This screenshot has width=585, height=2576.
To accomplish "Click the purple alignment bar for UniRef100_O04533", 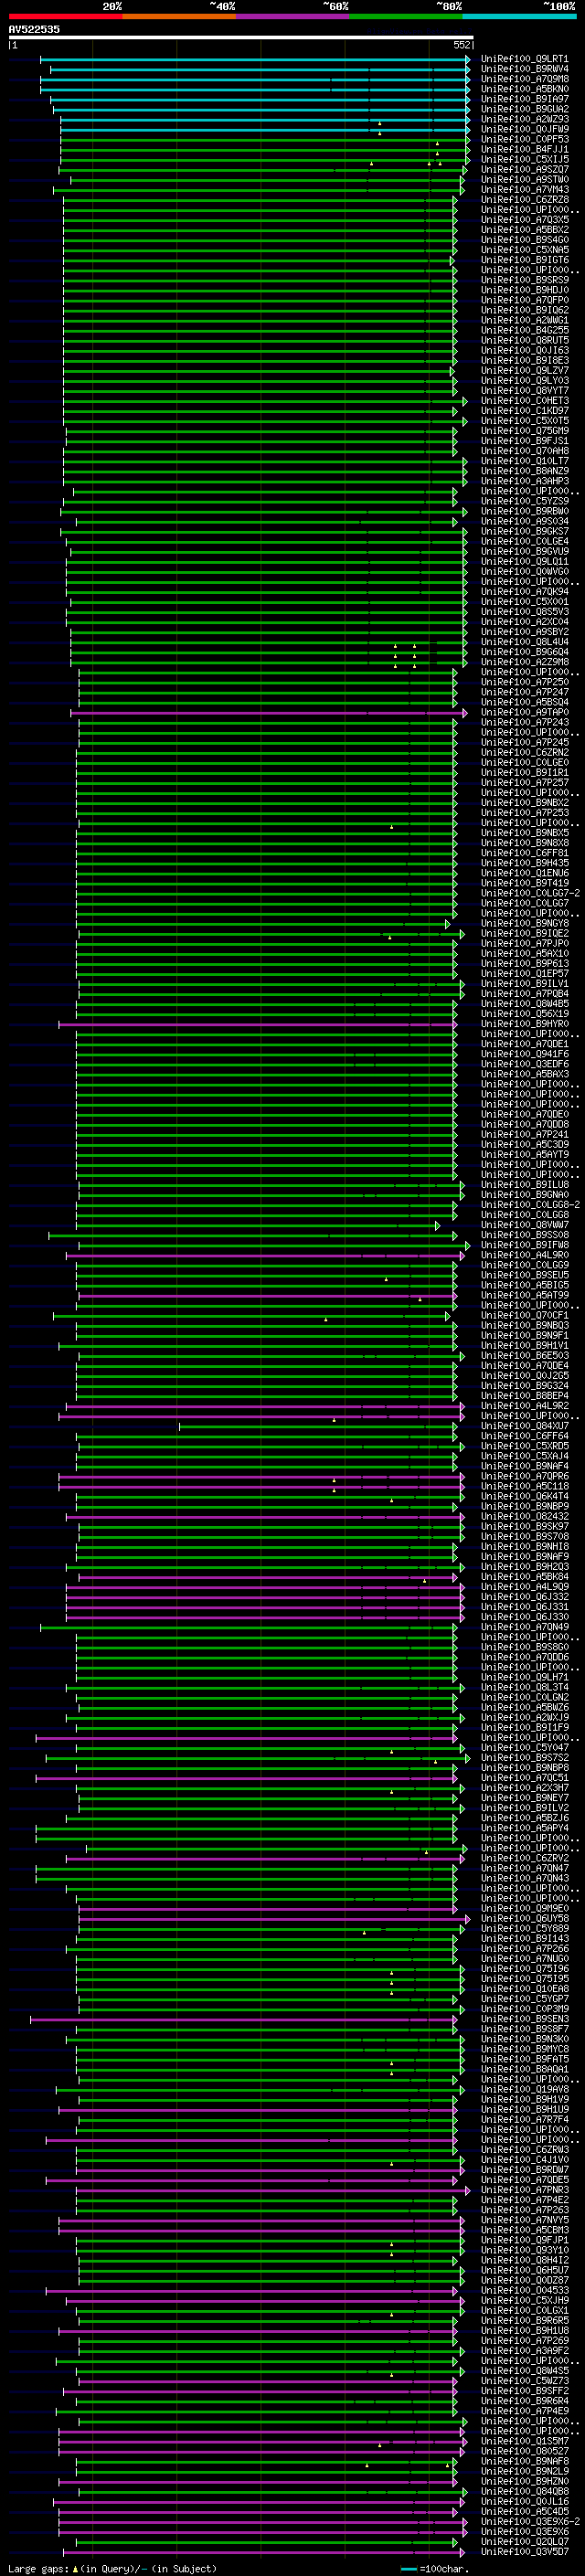I will [x=252, y=2291].
